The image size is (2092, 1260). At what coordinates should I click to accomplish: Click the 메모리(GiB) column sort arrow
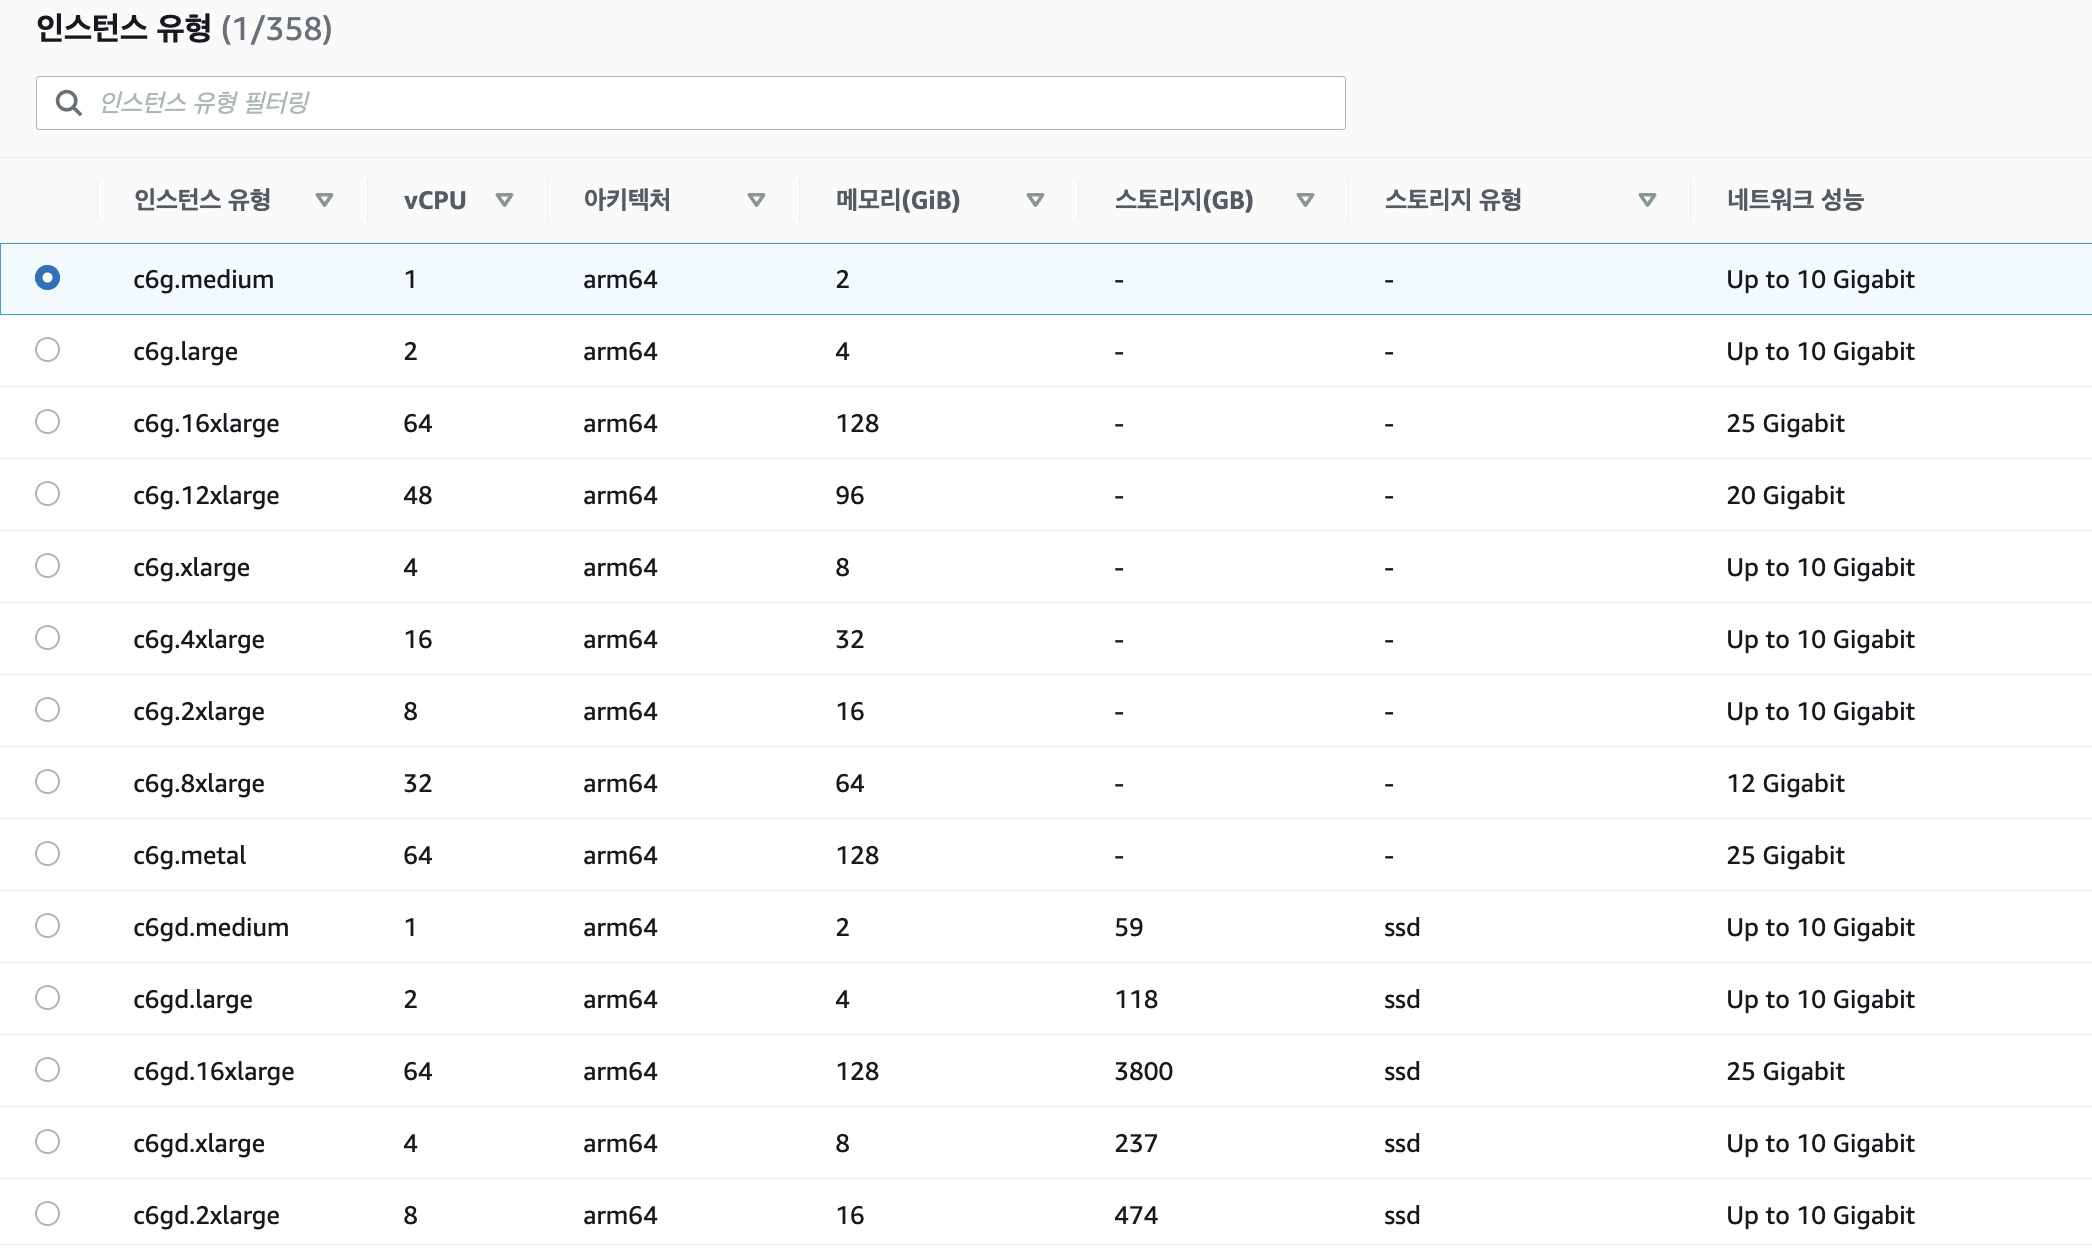click(1035, 200)
